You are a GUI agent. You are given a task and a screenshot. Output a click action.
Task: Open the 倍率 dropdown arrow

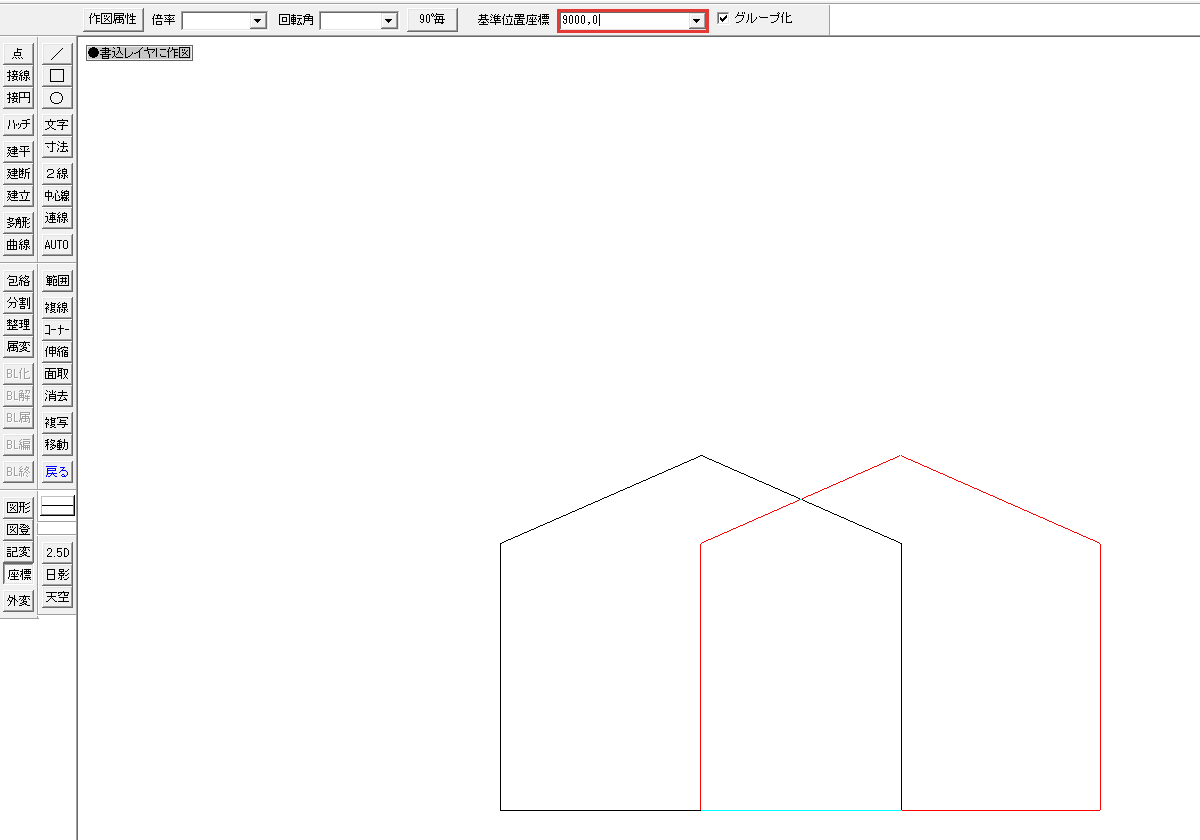tap(257, 20)
